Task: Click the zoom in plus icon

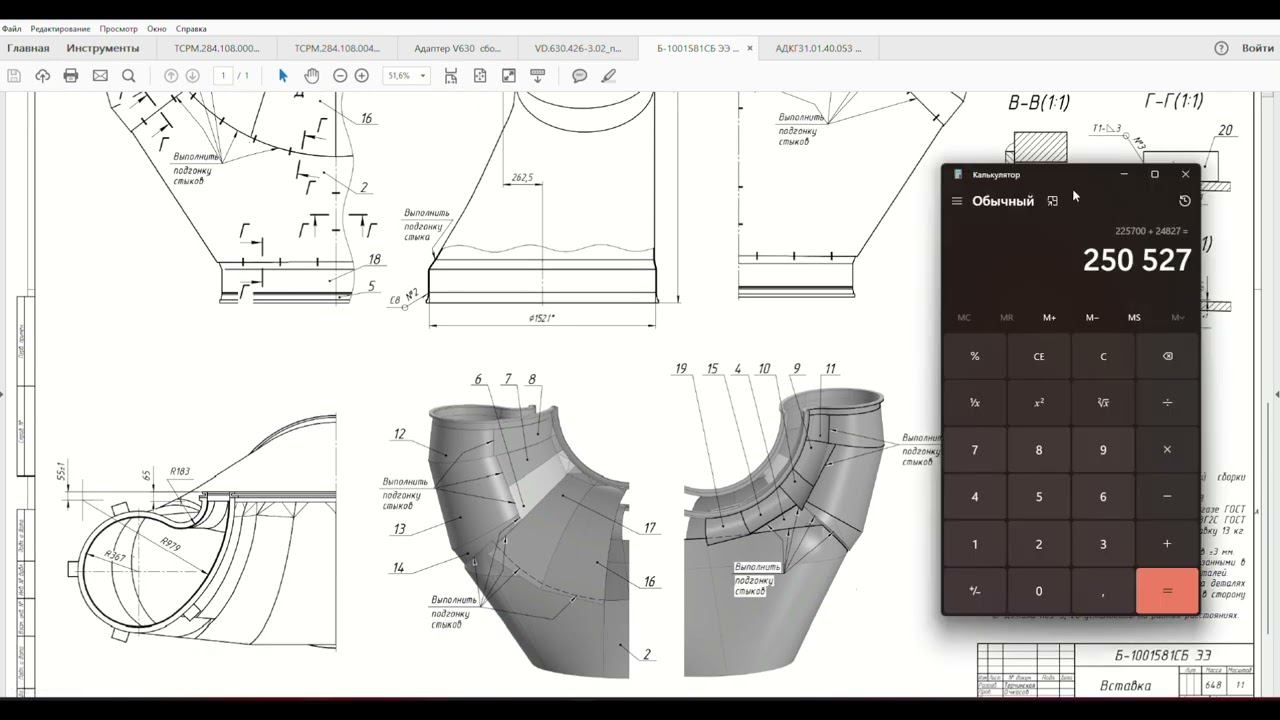Action: click(x=362, y=76)
